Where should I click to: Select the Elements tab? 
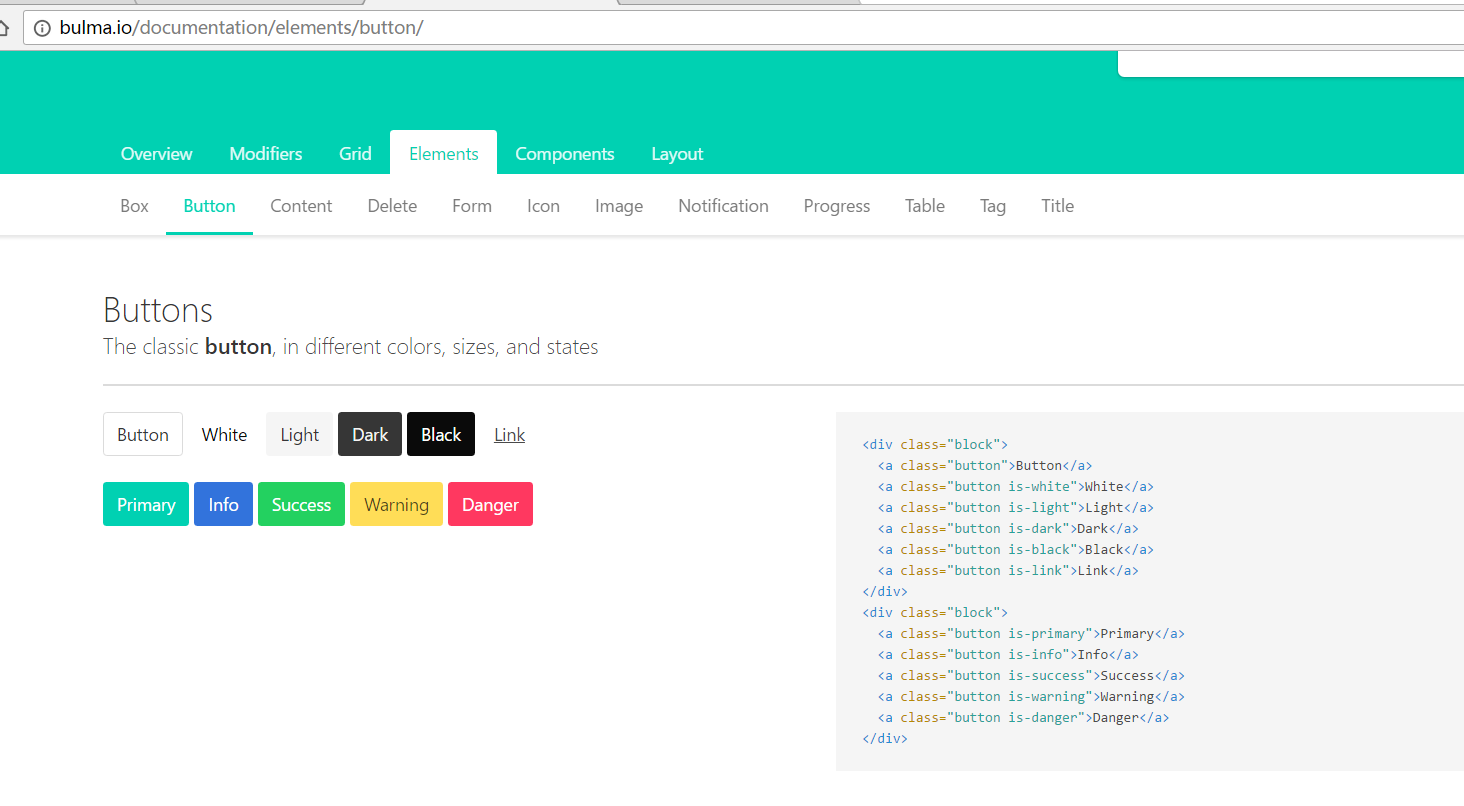click(443, 153)
